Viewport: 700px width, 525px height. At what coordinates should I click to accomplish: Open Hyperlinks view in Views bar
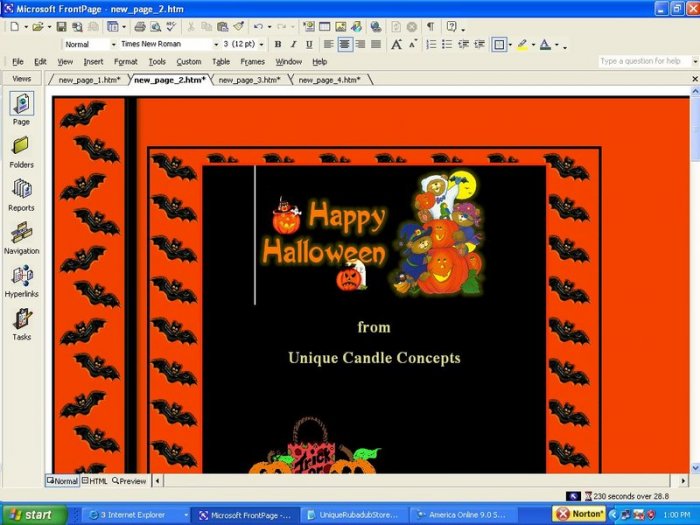point(21,282)
